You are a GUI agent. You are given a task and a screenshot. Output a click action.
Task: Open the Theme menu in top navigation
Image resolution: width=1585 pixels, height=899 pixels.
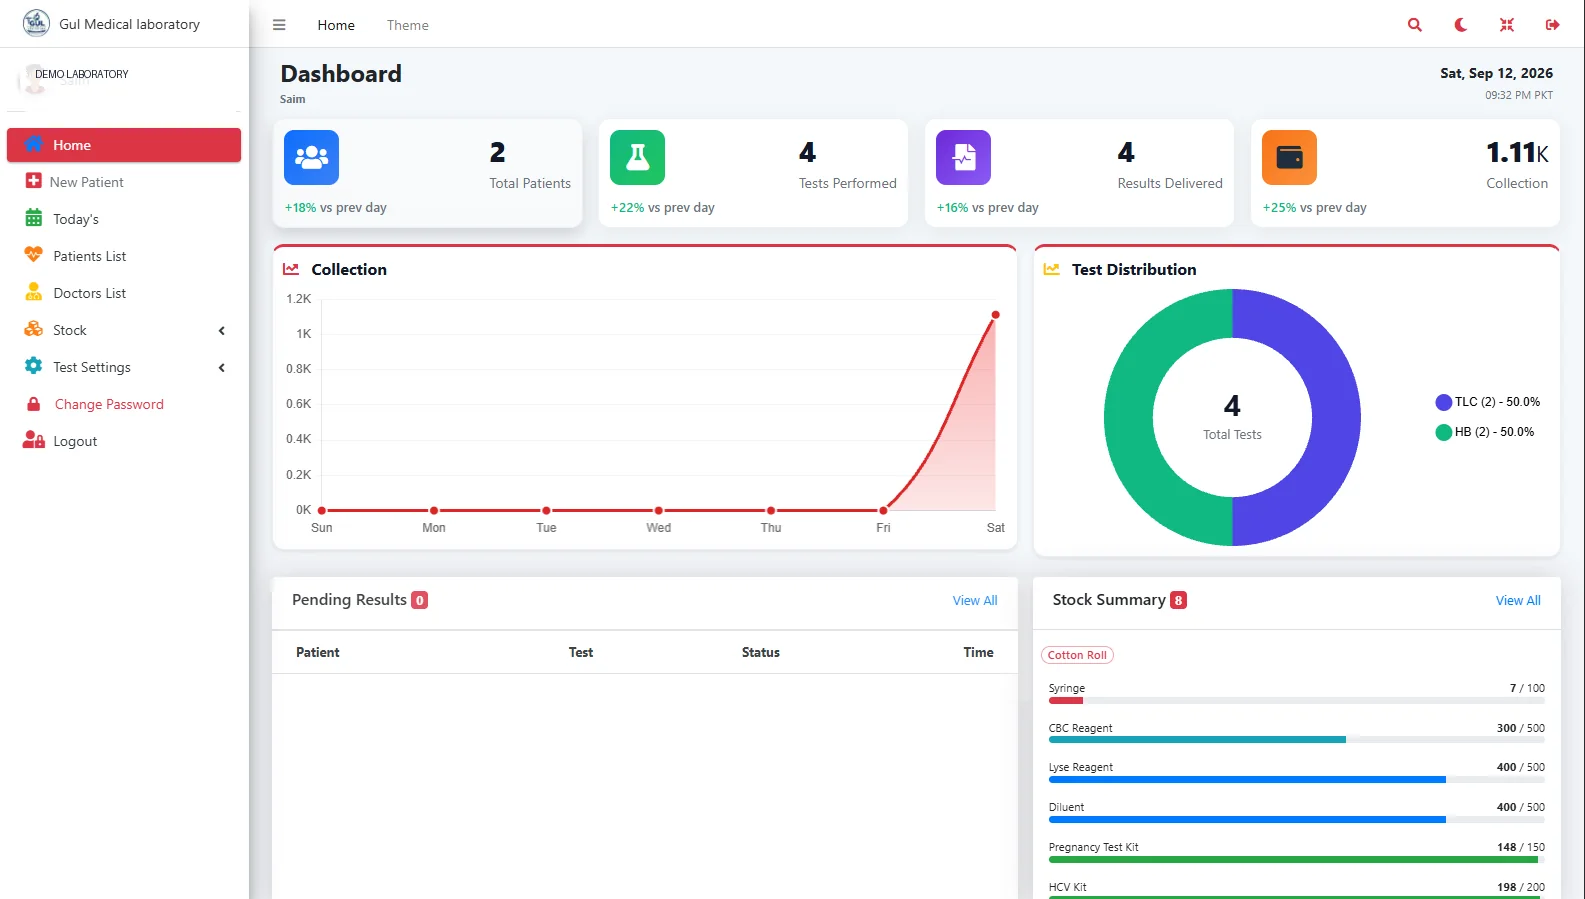pyautogui.click(x=407, y=25)
